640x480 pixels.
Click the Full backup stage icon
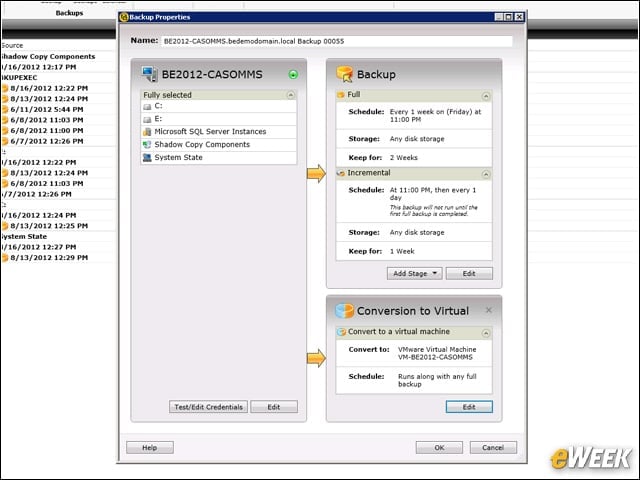point(341,95)
